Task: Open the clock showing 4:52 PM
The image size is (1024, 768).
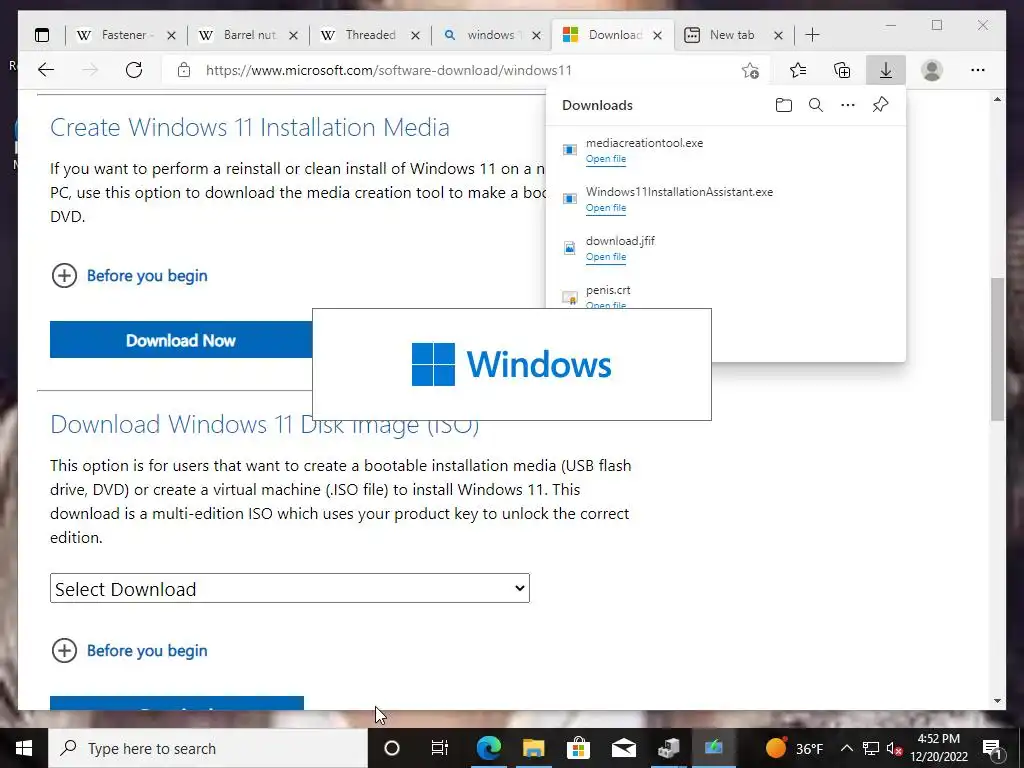Action: click(938, 748)
